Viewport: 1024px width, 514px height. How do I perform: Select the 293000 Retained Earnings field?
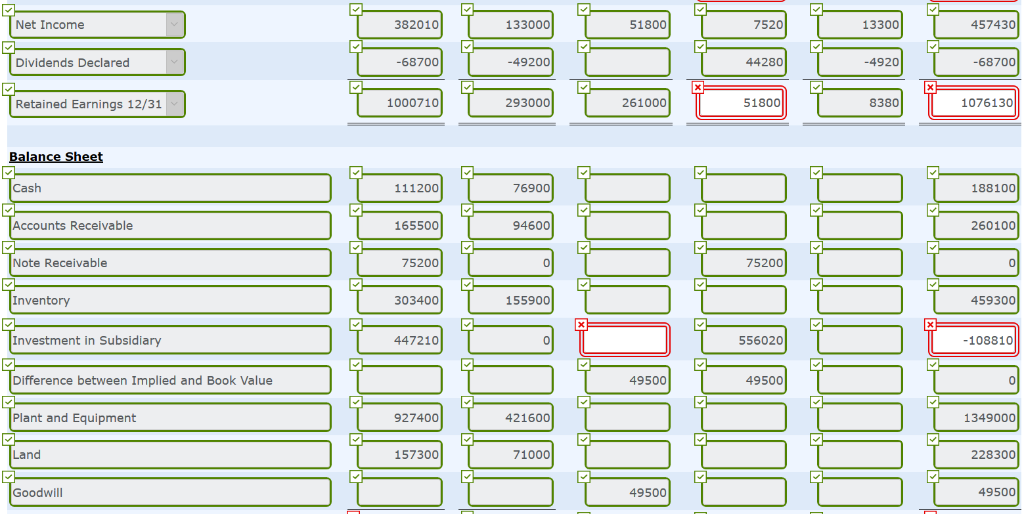(x=511, y=103)
